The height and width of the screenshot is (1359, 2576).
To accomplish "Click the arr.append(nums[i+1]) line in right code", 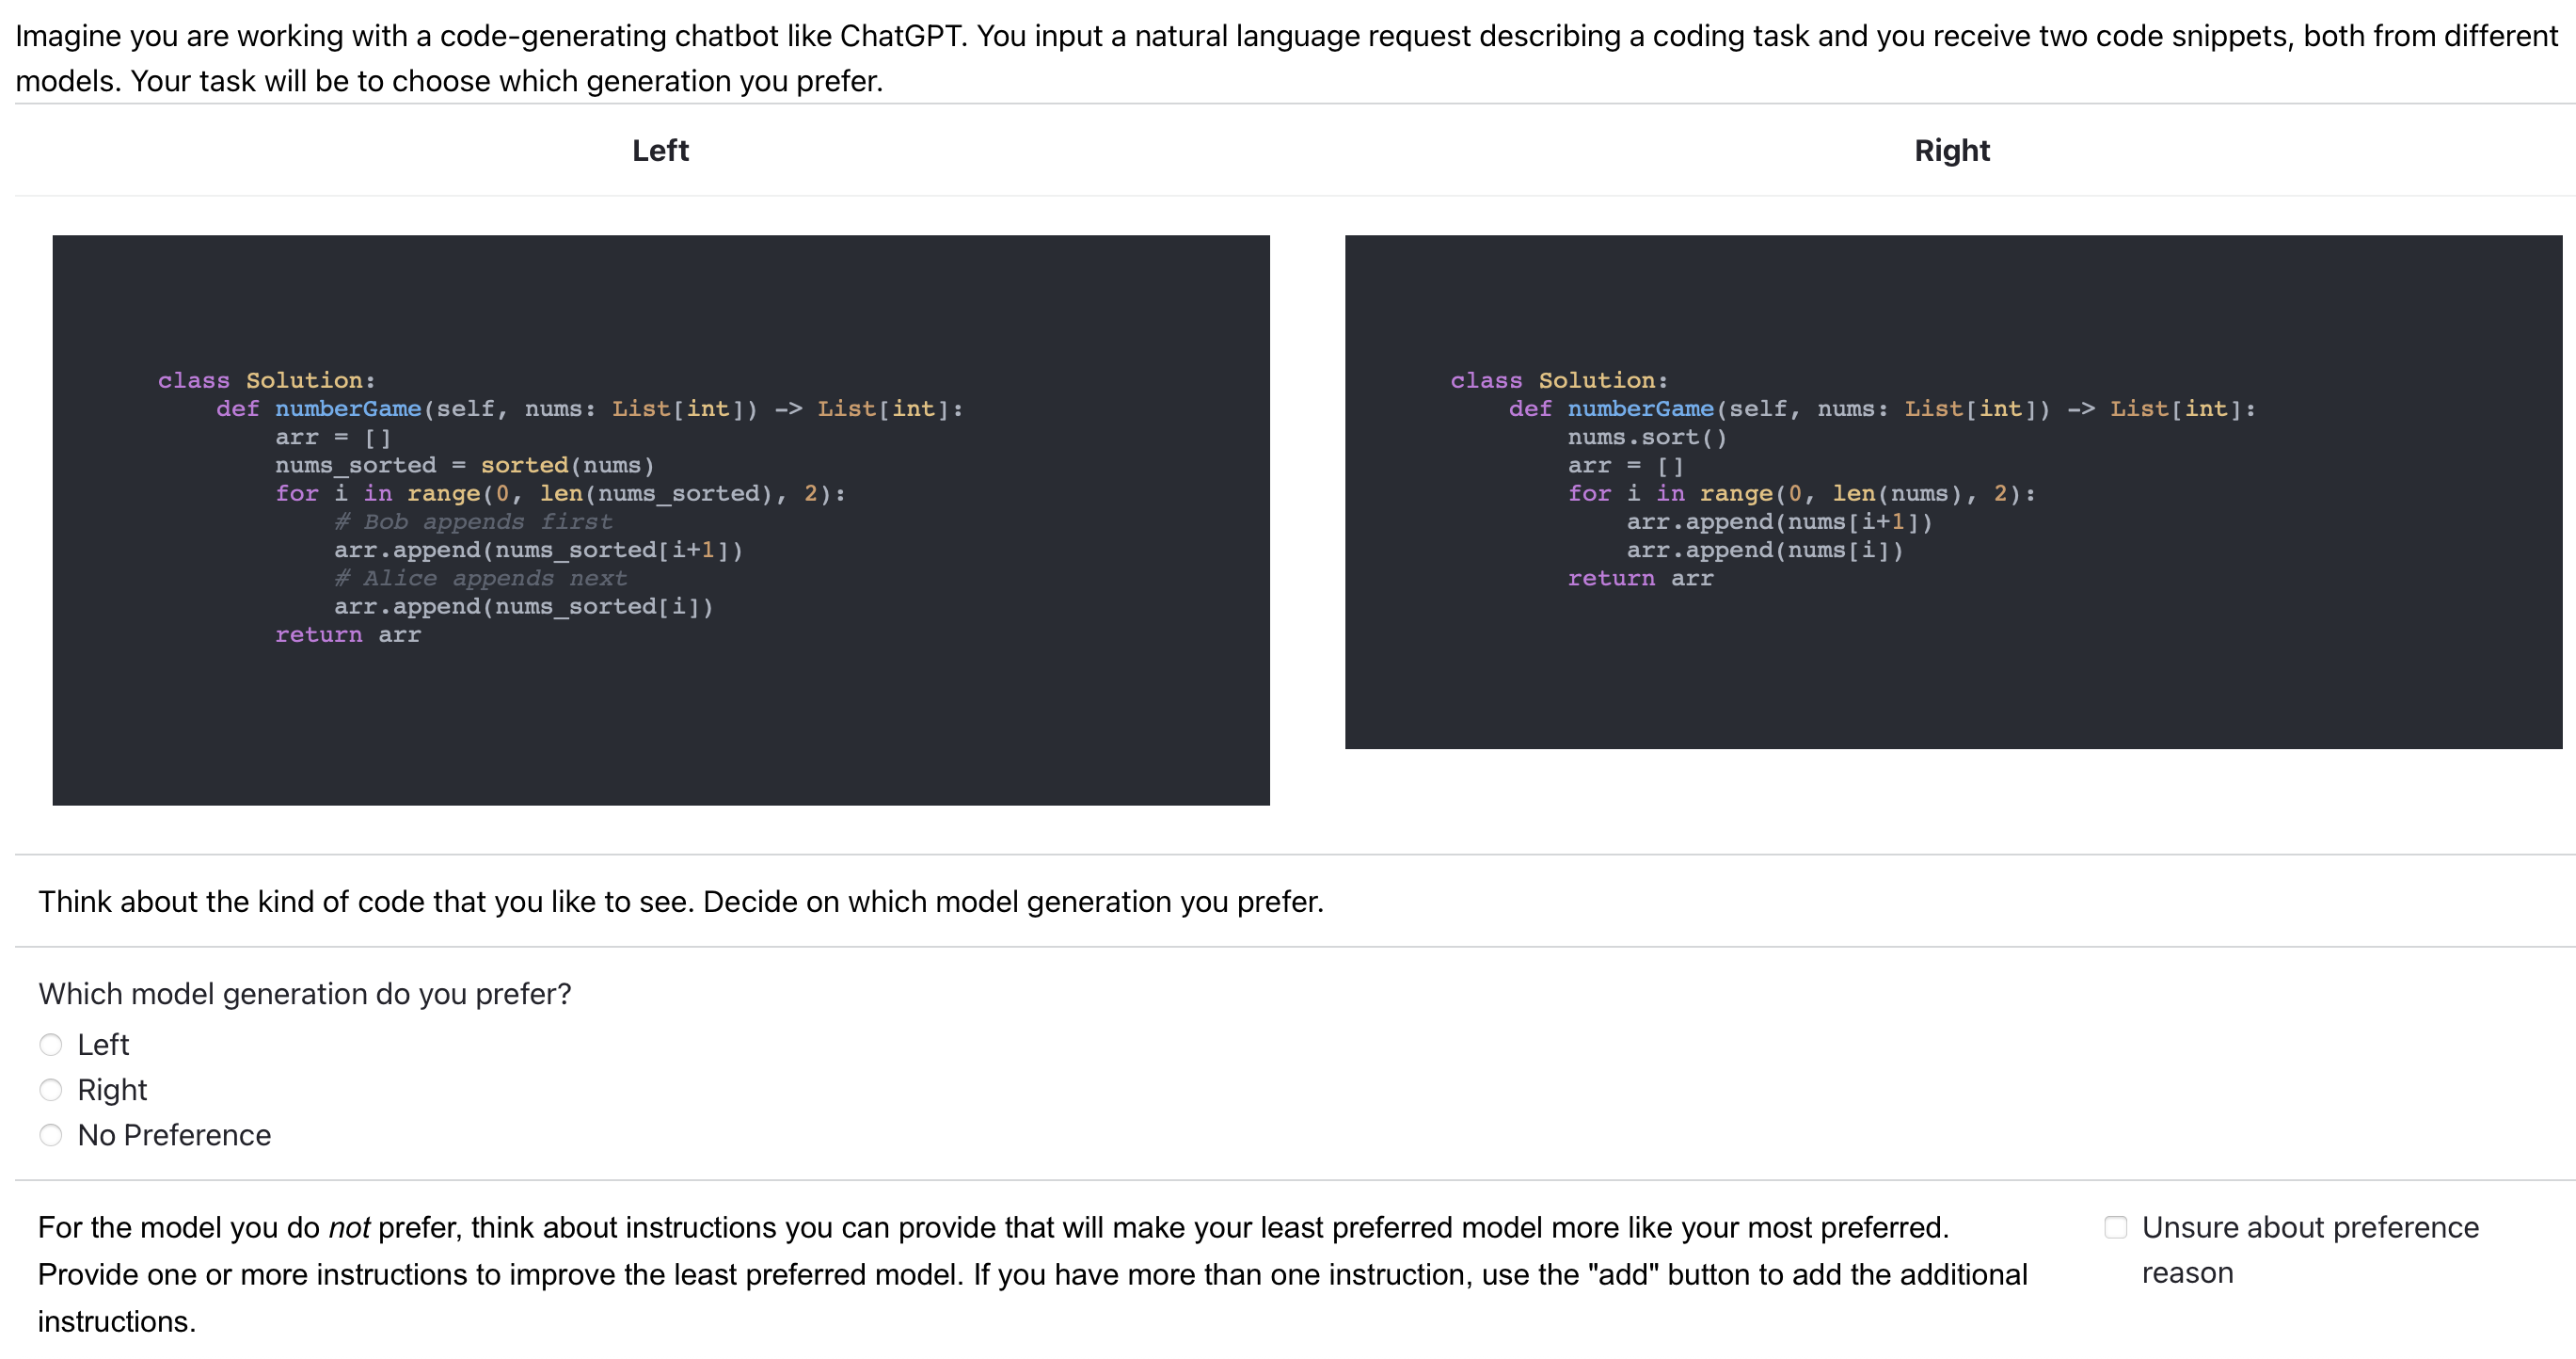I will coord(1778,522).
